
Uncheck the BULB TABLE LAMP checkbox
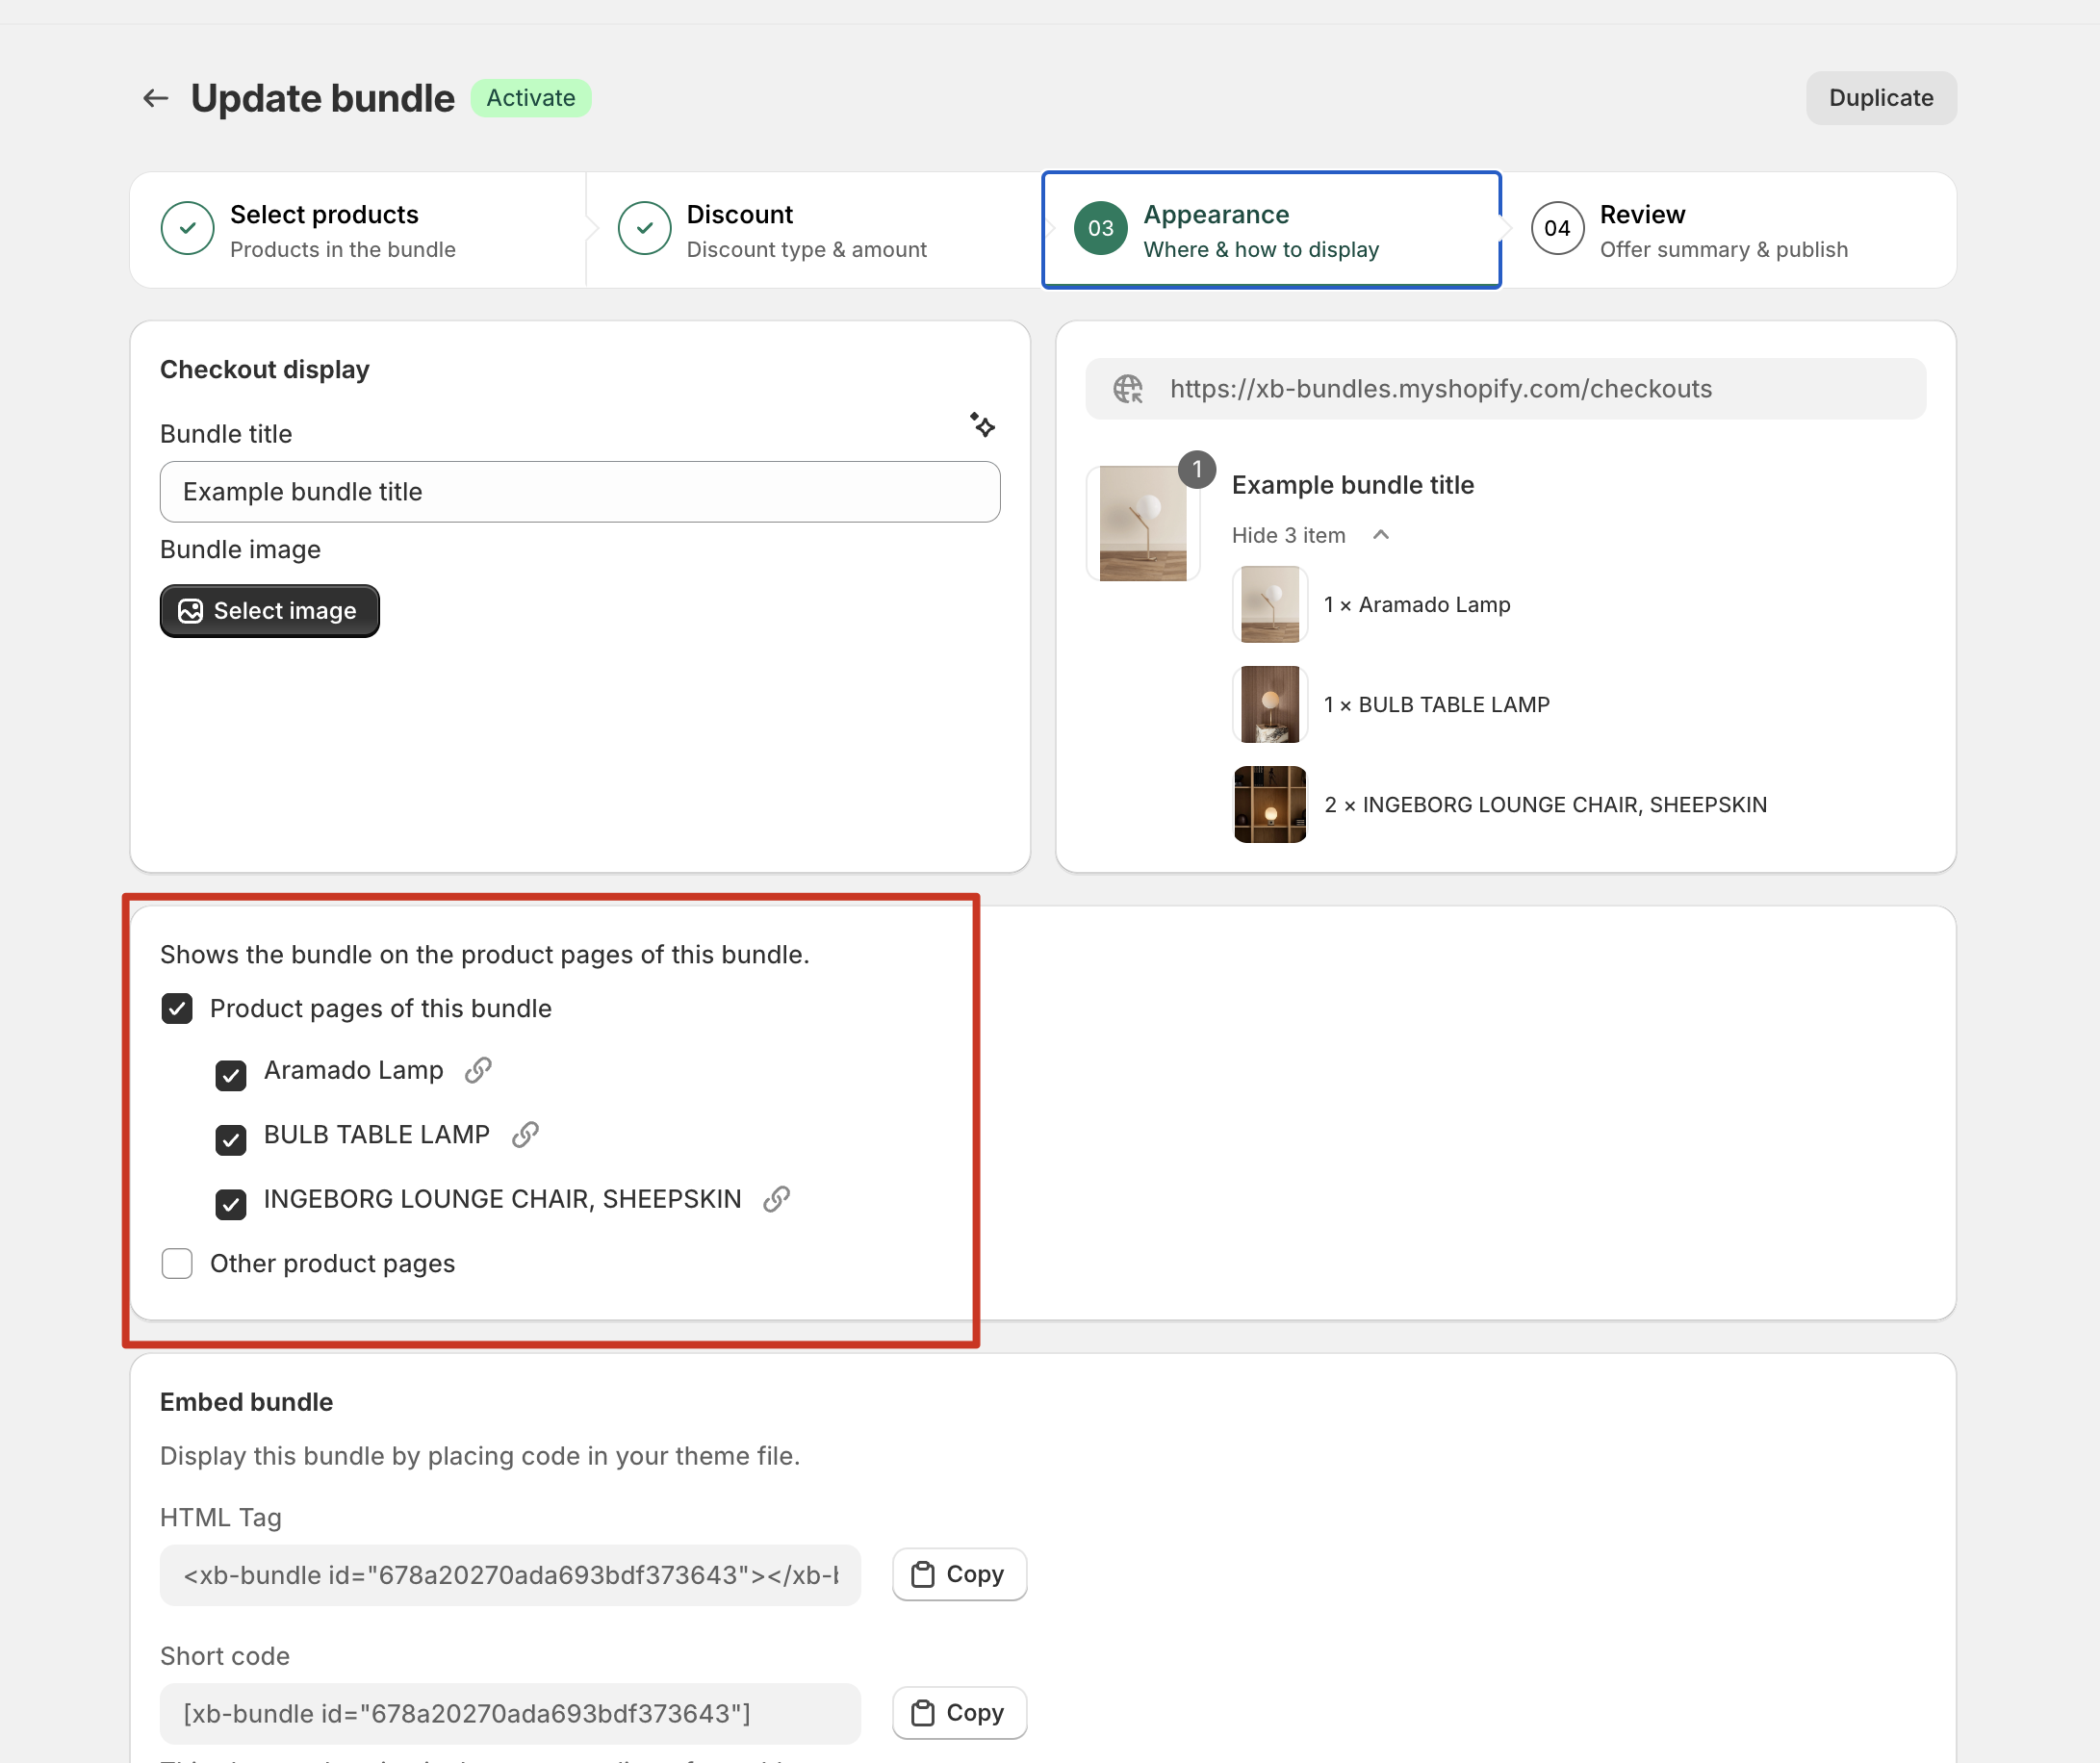pos(231,1139)
